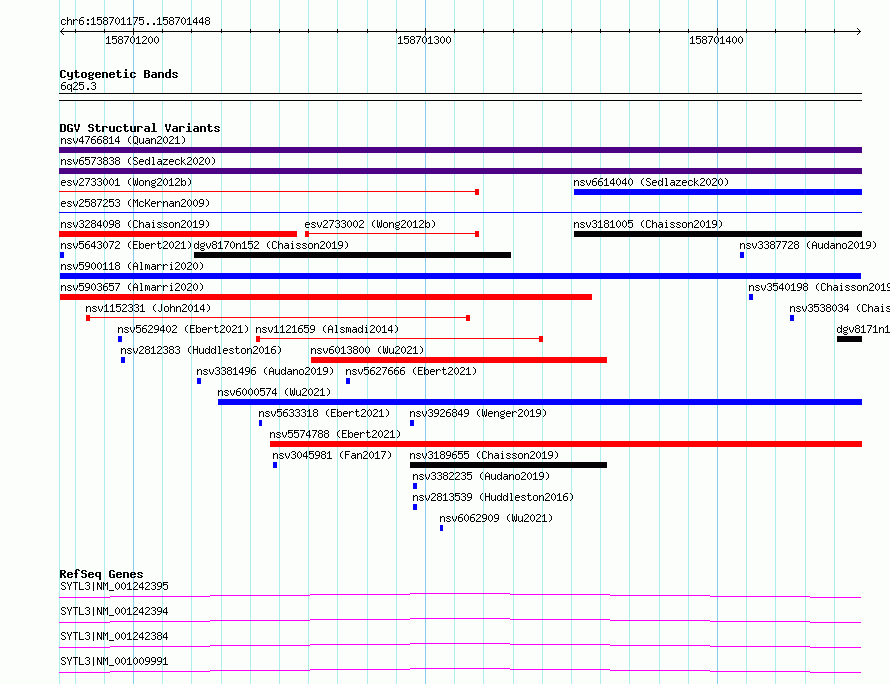Select the nsv6573838 (Sedlazeck2020) variant label

tap(138, 161)
